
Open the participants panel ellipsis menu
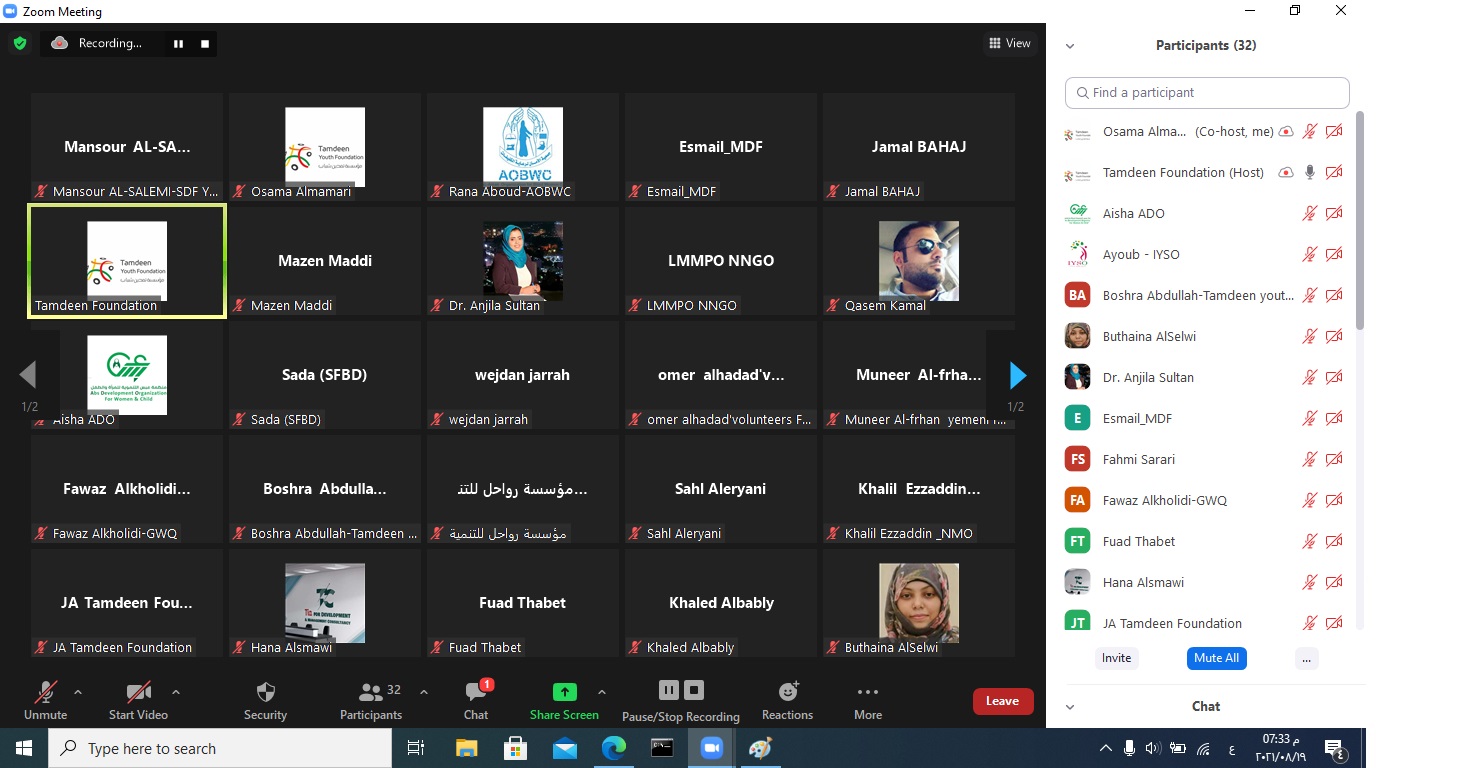point(1306,658)
